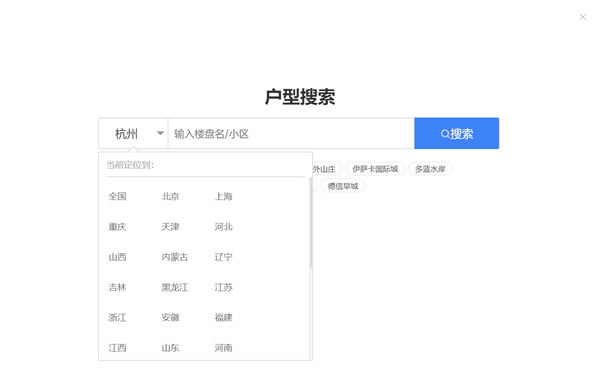
Task: Click the blue 搜索 button
Action: (x=457, y=133)
